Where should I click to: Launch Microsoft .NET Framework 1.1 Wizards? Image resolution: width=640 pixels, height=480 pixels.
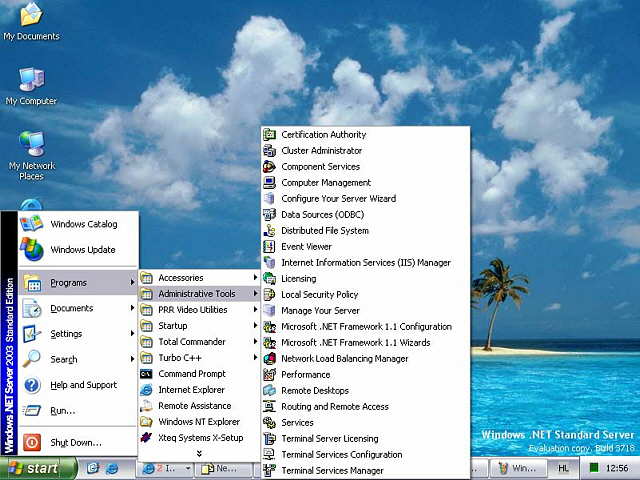tap(366, 342)
